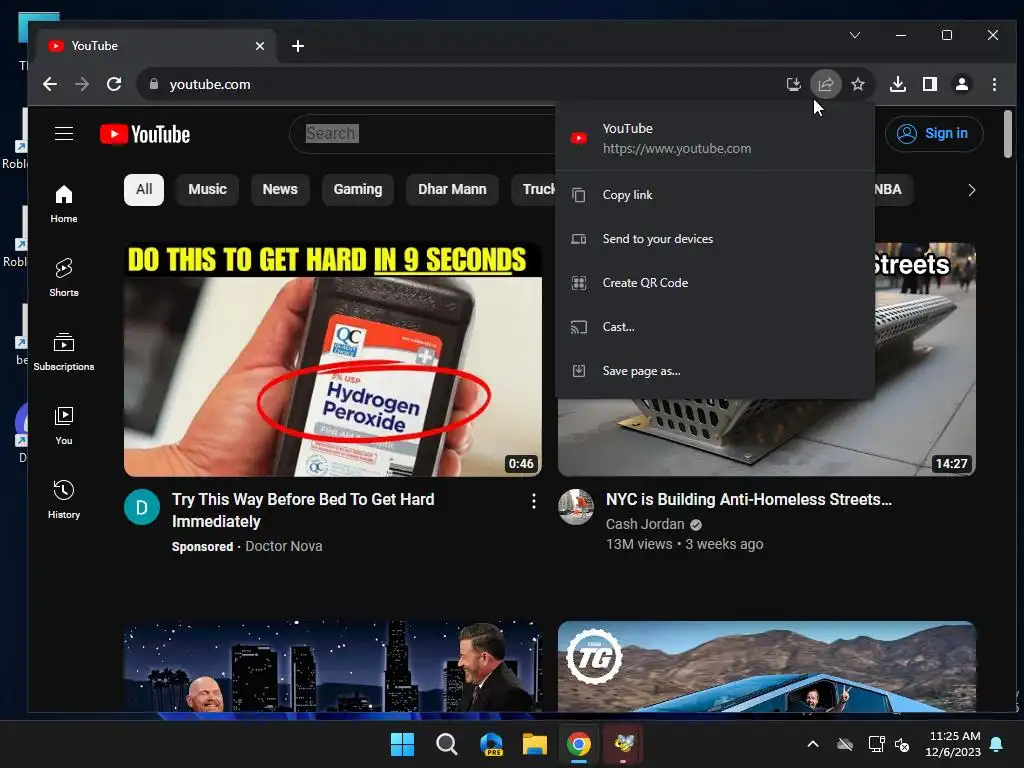Viewport: 1024px width, 768px height.
Task: Select the All filter chip
Action: point(144,189)
